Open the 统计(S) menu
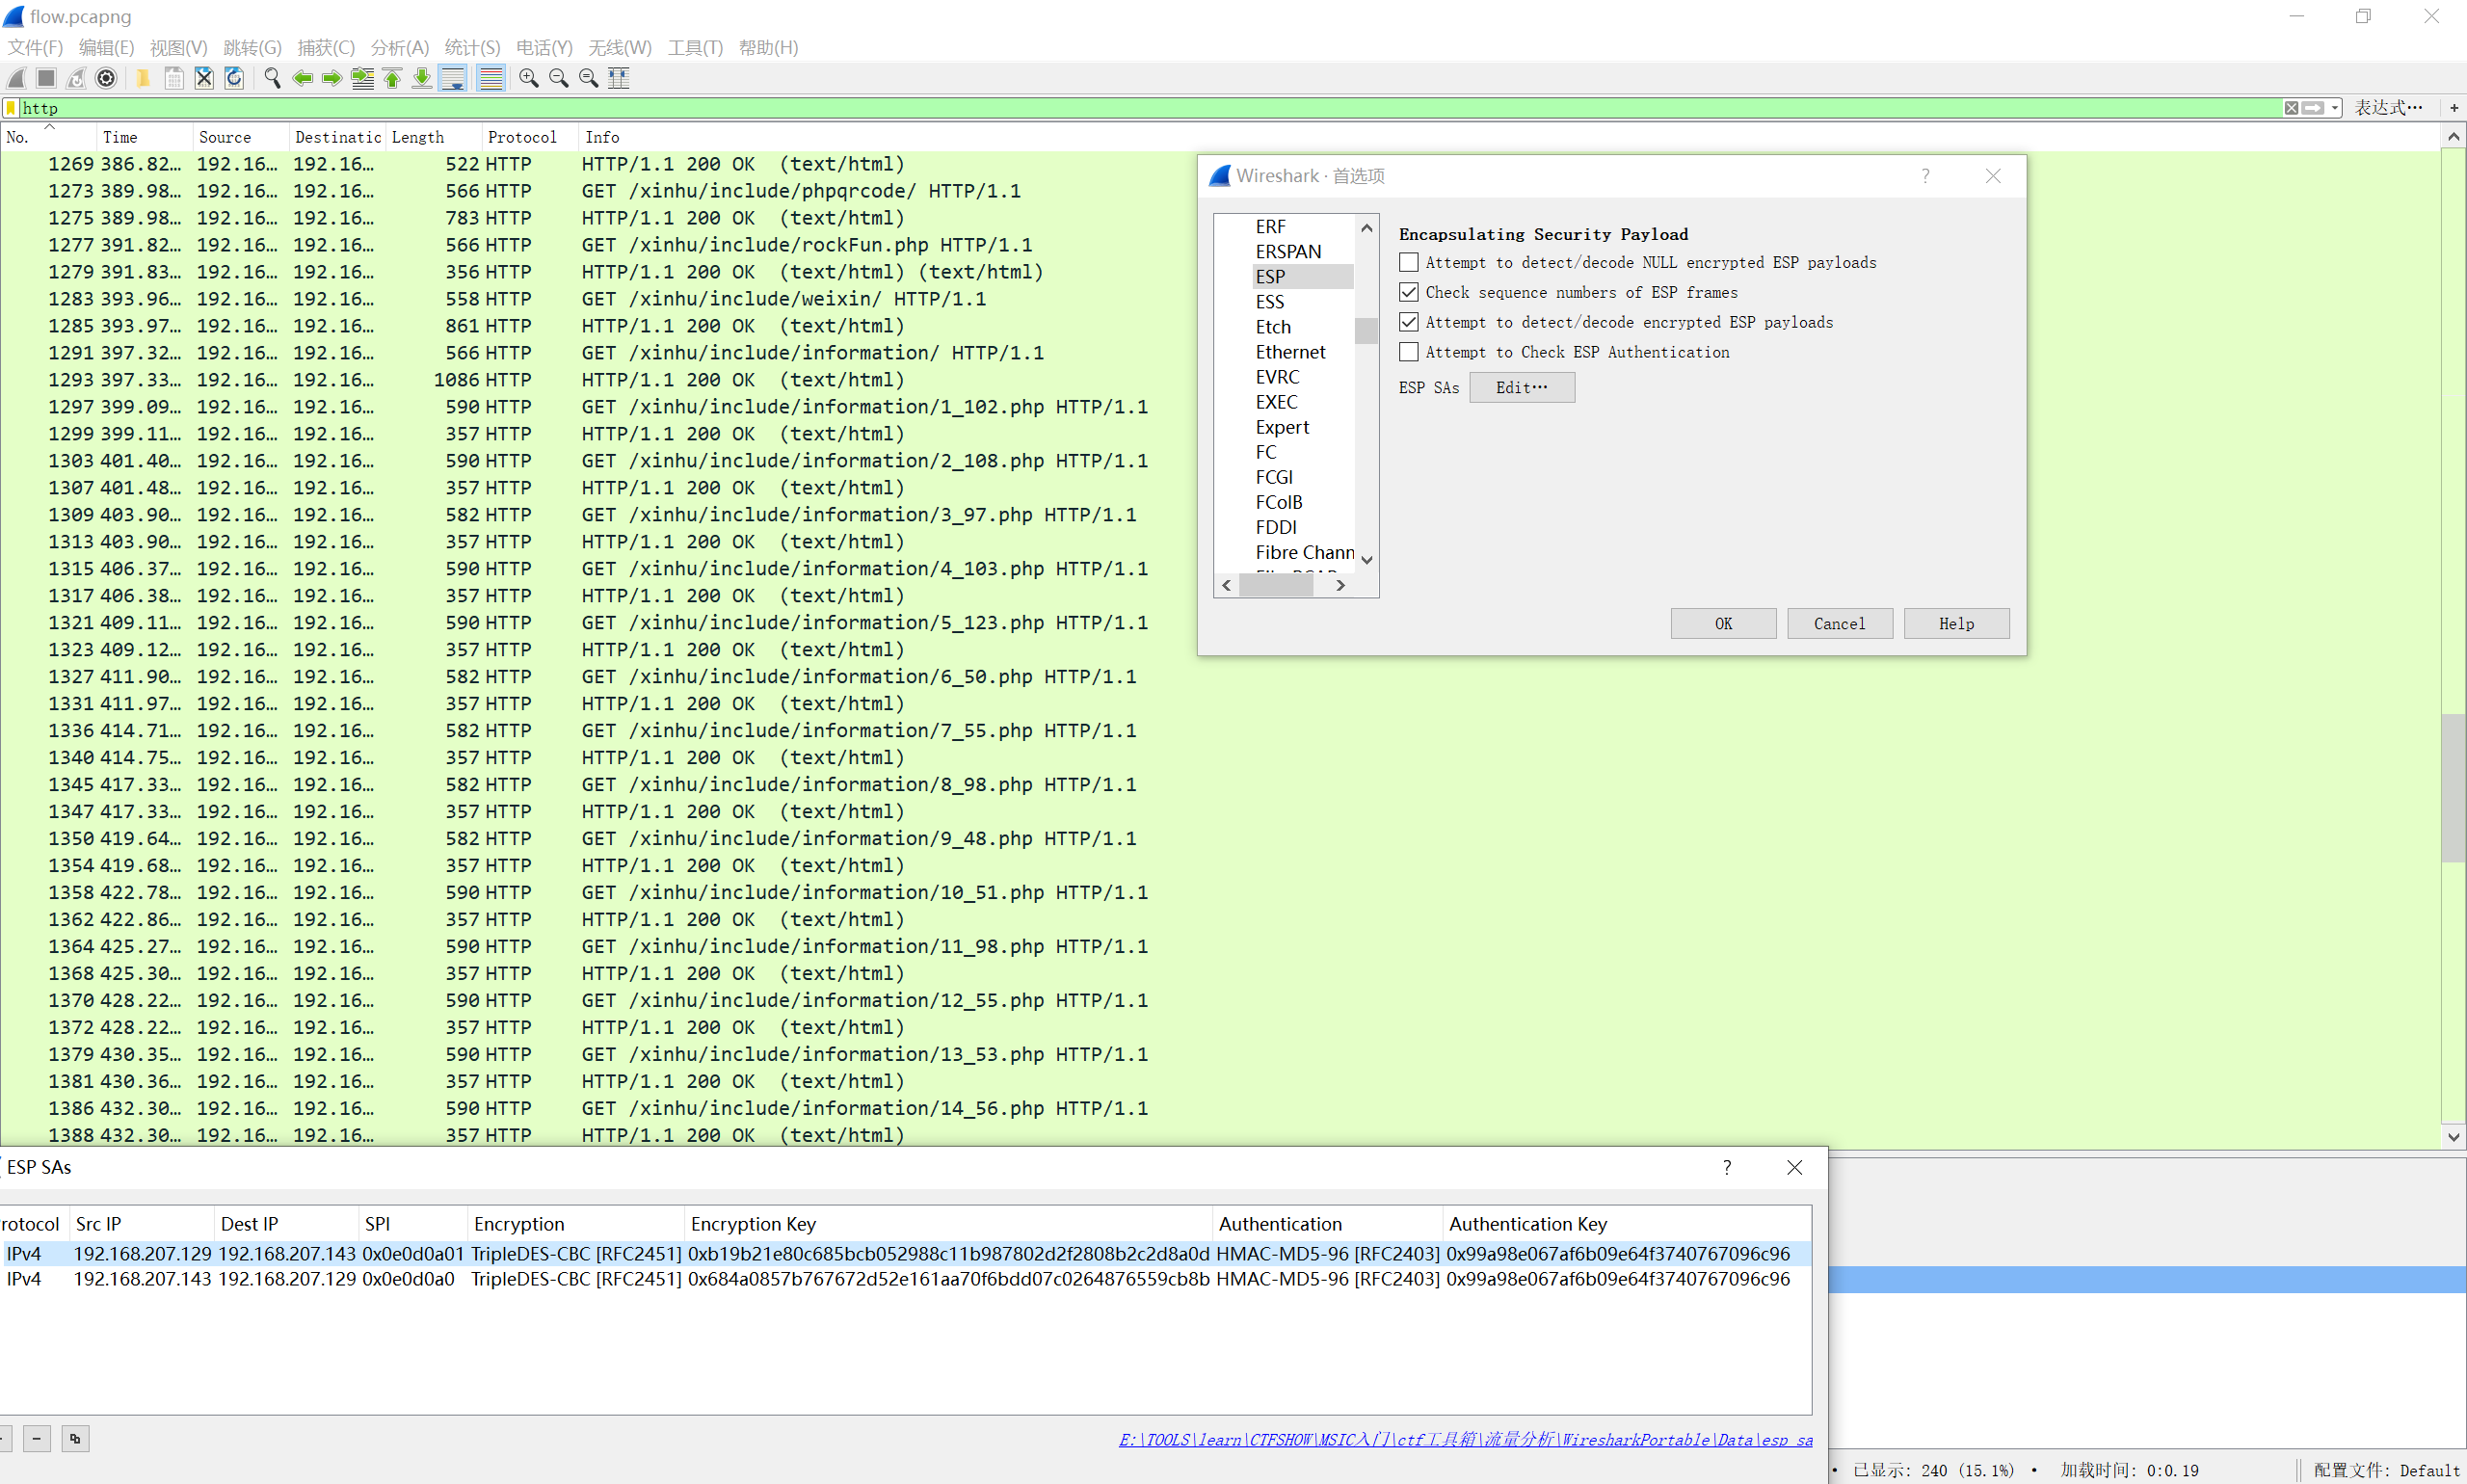Screen dimensions: 2467x1484 471,47
